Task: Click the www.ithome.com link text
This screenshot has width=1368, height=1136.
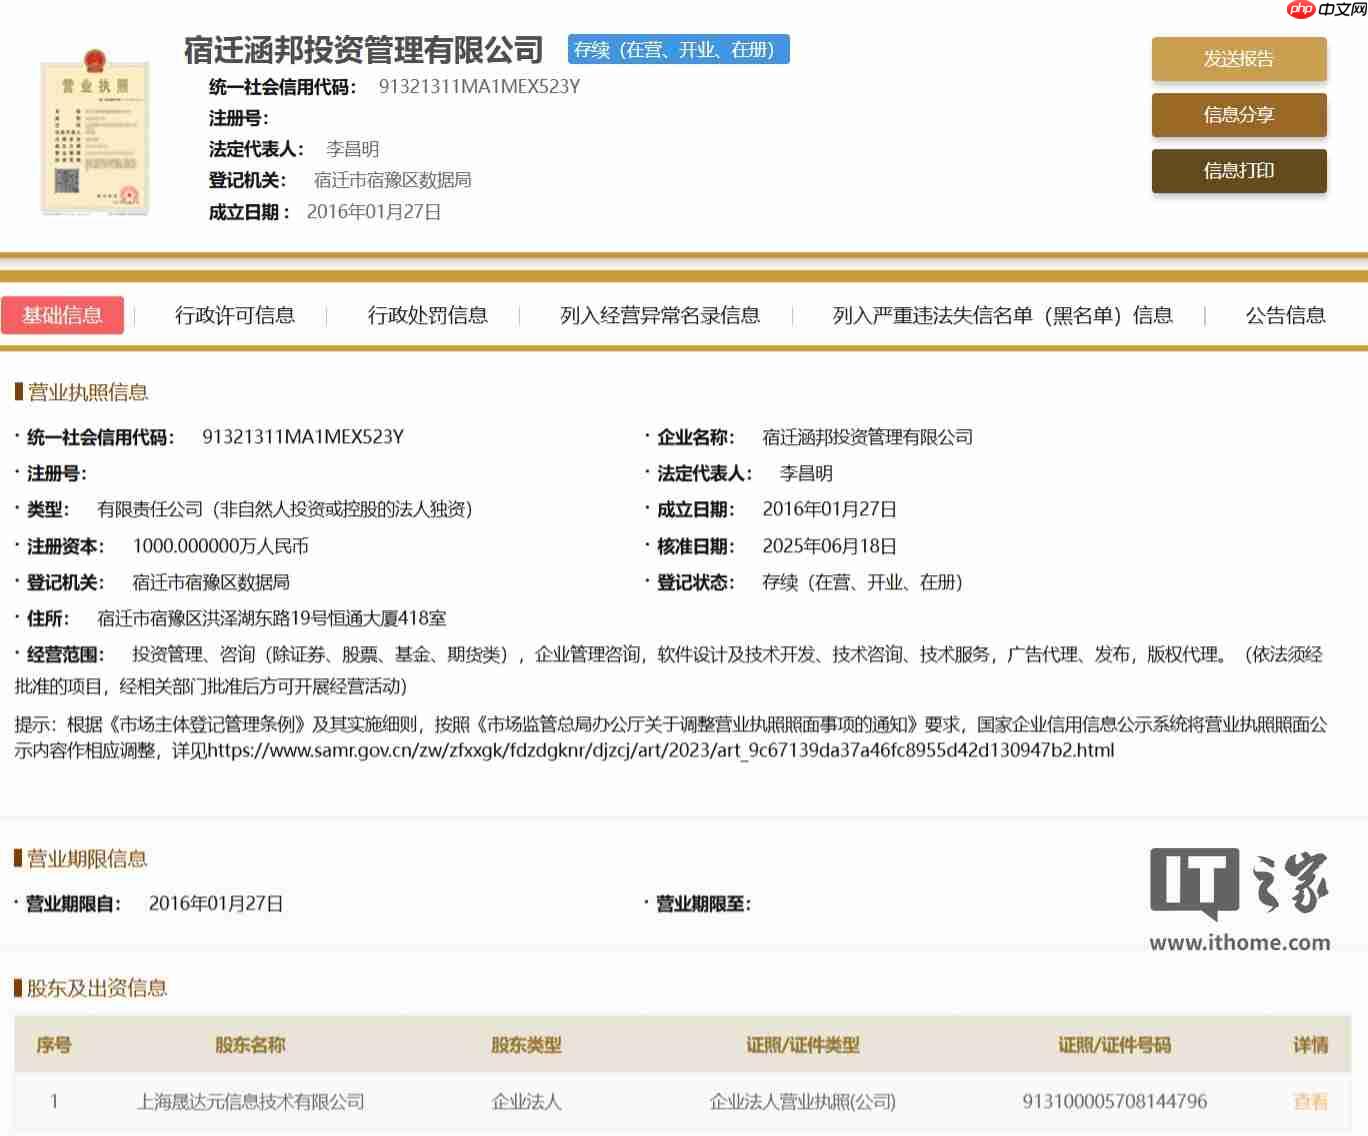Action: click(1240, 941)
